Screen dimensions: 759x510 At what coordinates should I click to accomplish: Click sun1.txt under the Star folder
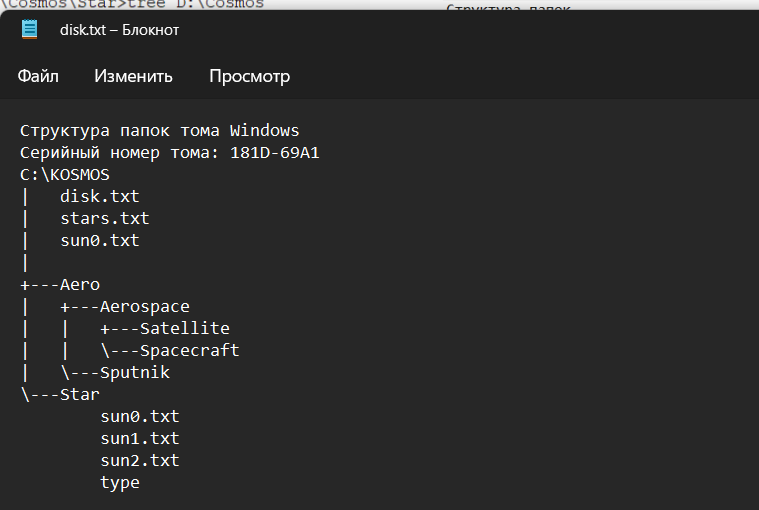[x=140, y=438]
